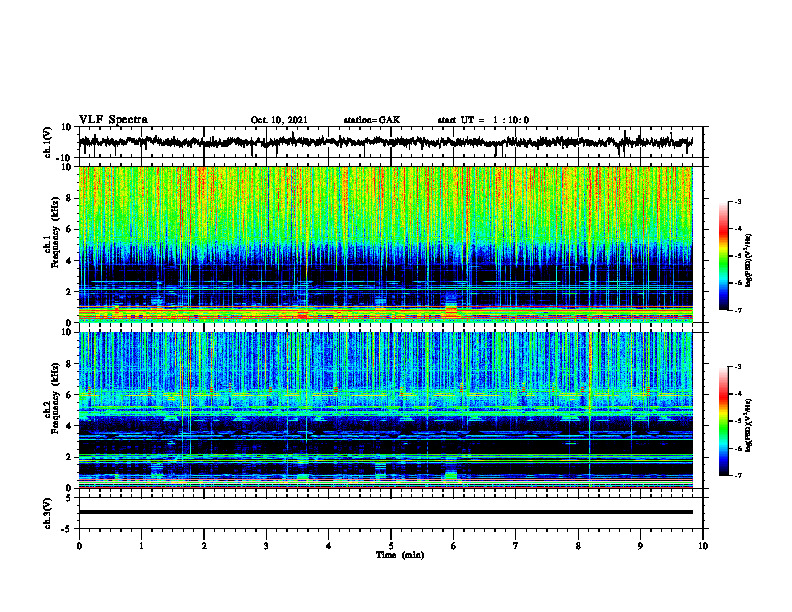Pick the ch.2 color scale bar
792x612 pixels.
(723, 421)
